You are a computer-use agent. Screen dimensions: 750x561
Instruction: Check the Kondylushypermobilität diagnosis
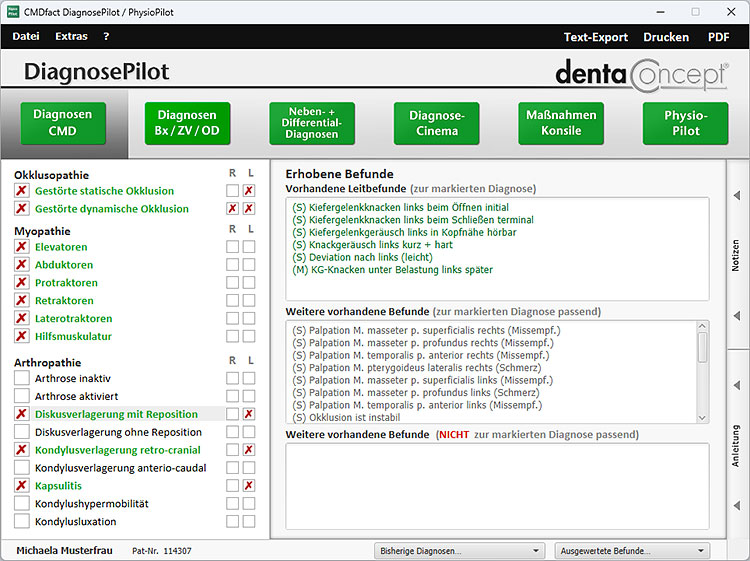tap(21, 503)
